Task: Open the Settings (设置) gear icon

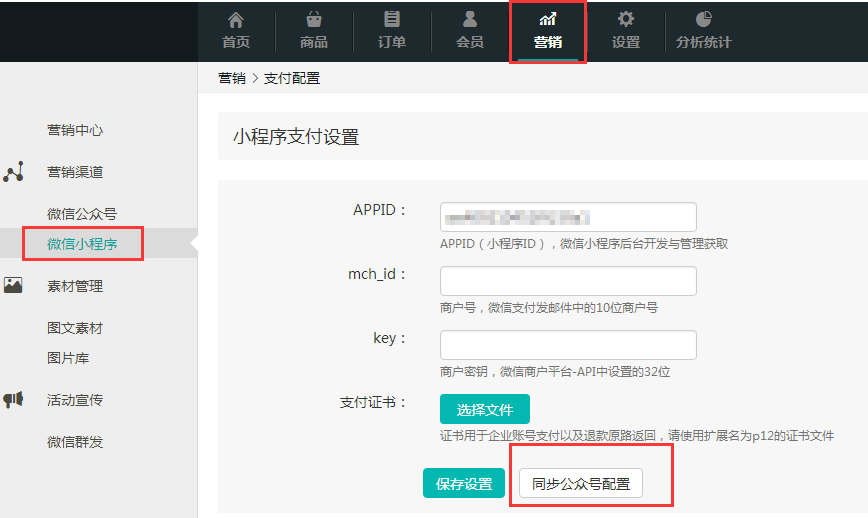Action: pos(626,19)
